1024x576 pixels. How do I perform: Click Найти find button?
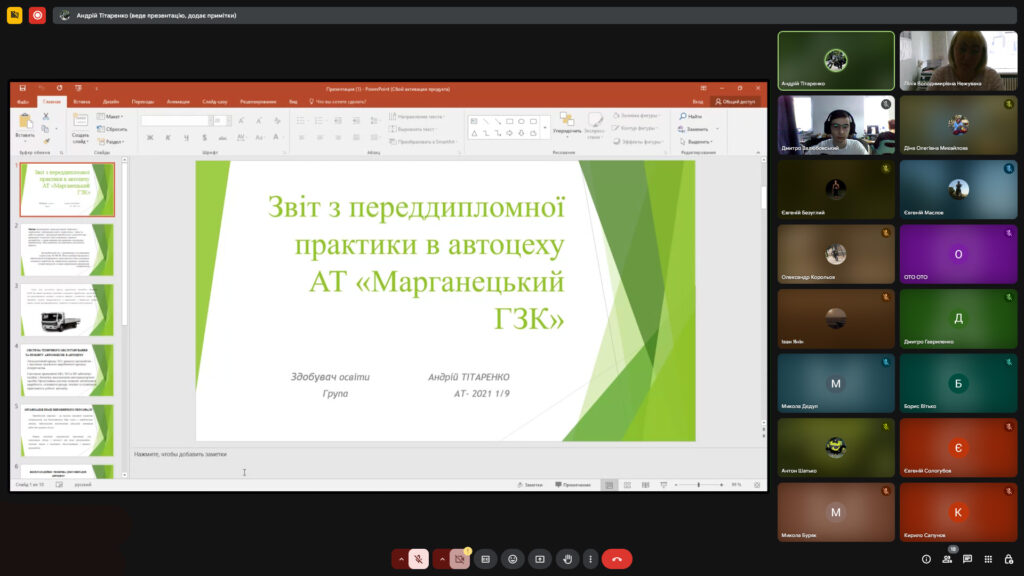[691, 116]
